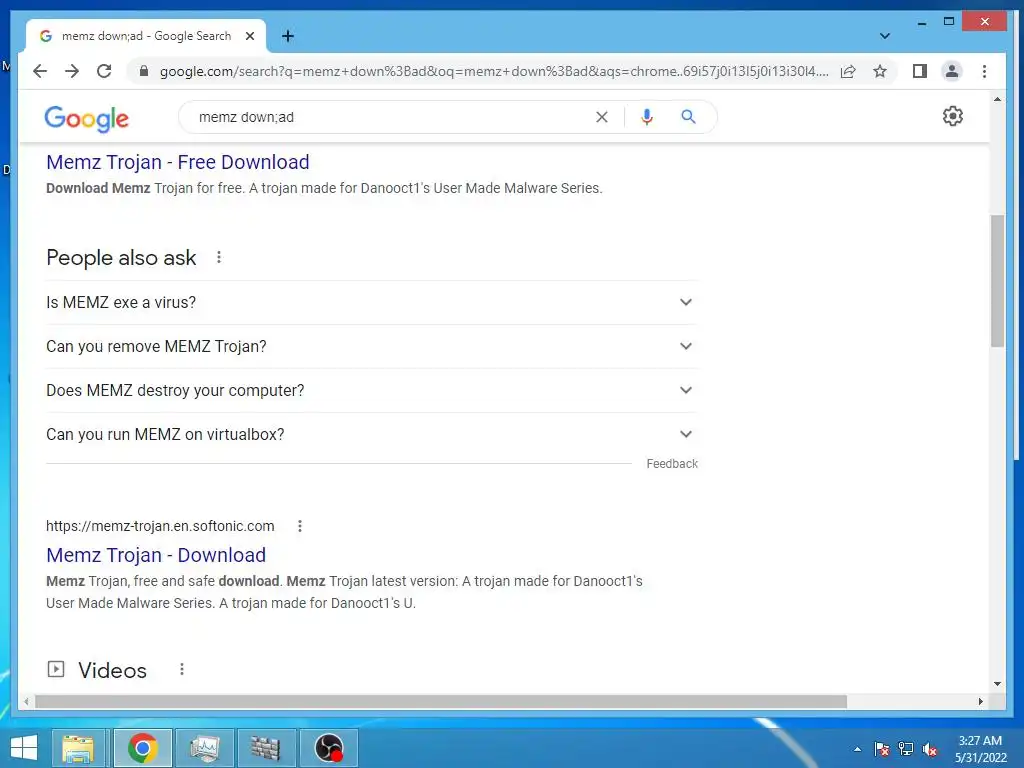The height and width of the screenshot is (768, 1024).
Task: Open Google quick settings gear
Action: point(953,116)
